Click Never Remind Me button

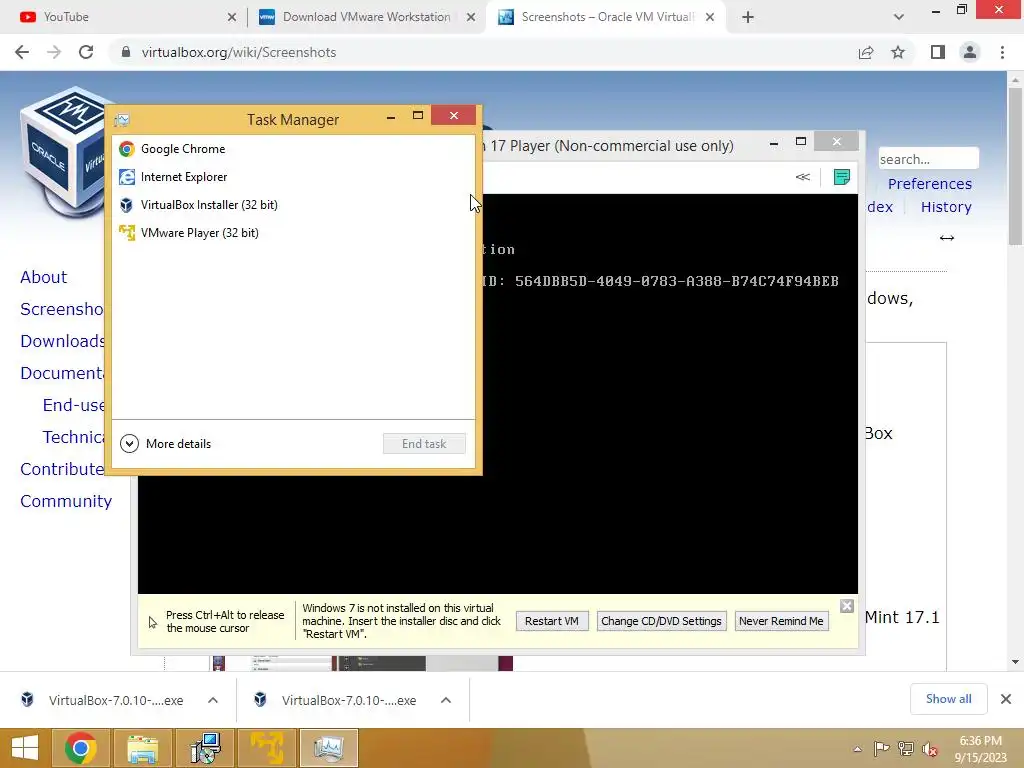[x=781, y=621]
